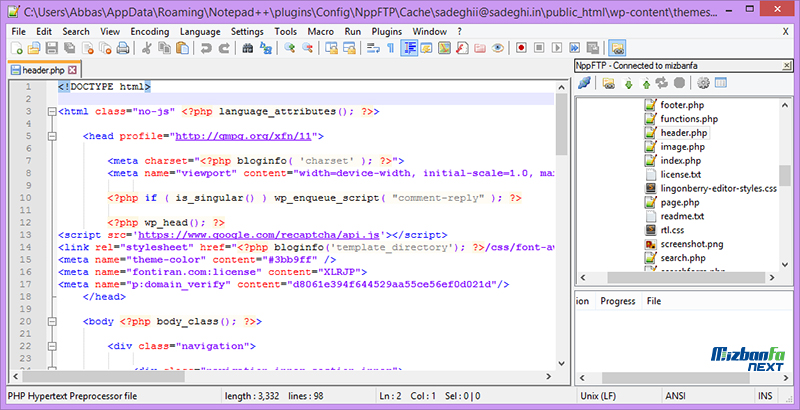
Task: Click the Stop Recording macro icon
Action: [x=539, y=48]
